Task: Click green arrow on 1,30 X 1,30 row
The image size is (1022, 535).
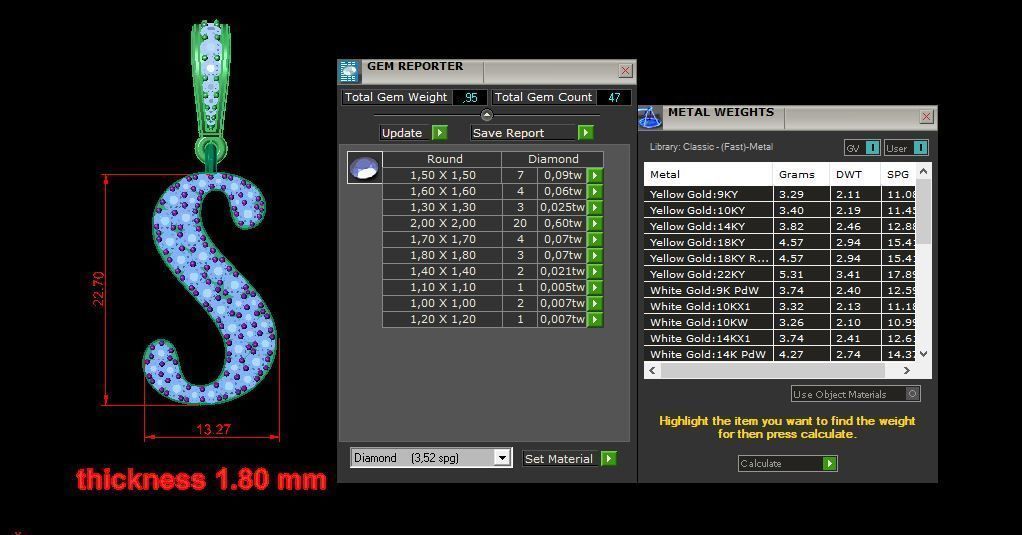Action: click(594, 207)
